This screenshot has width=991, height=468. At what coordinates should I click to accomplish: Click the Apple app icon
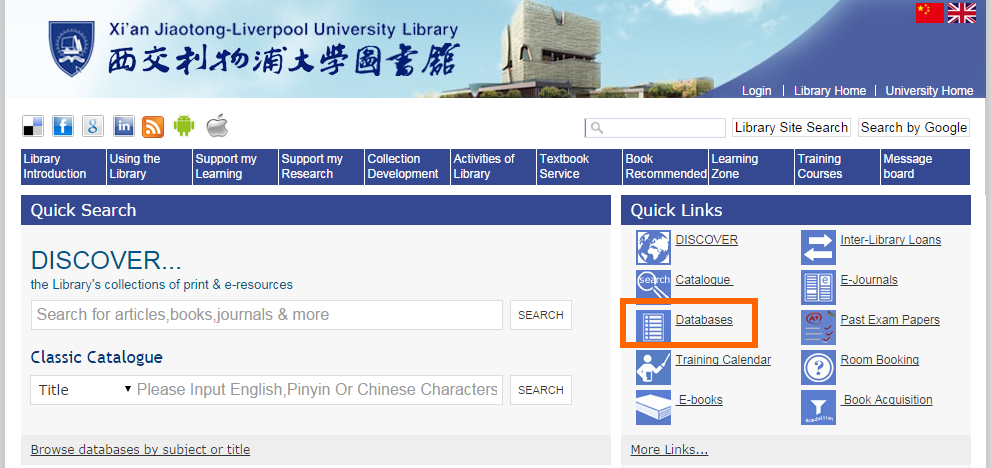pos(217,126)
